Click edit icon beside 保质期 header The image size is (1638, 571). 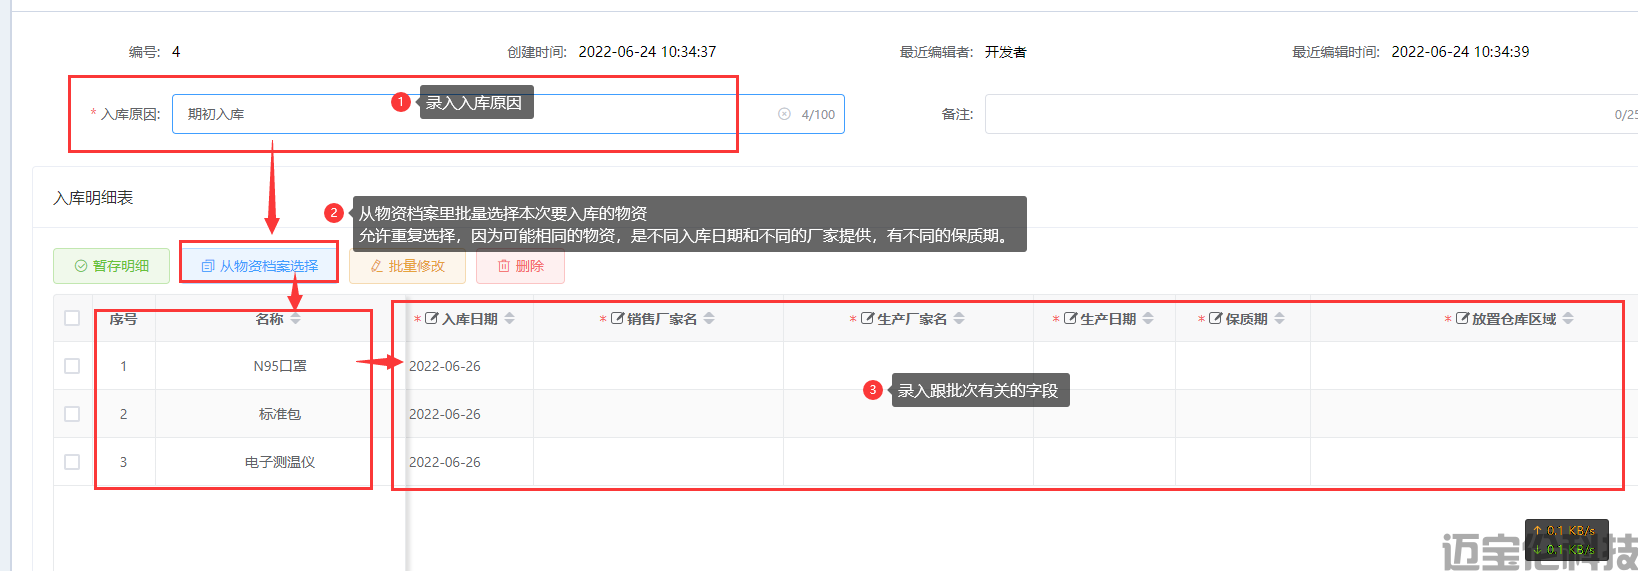(1216, 318)
